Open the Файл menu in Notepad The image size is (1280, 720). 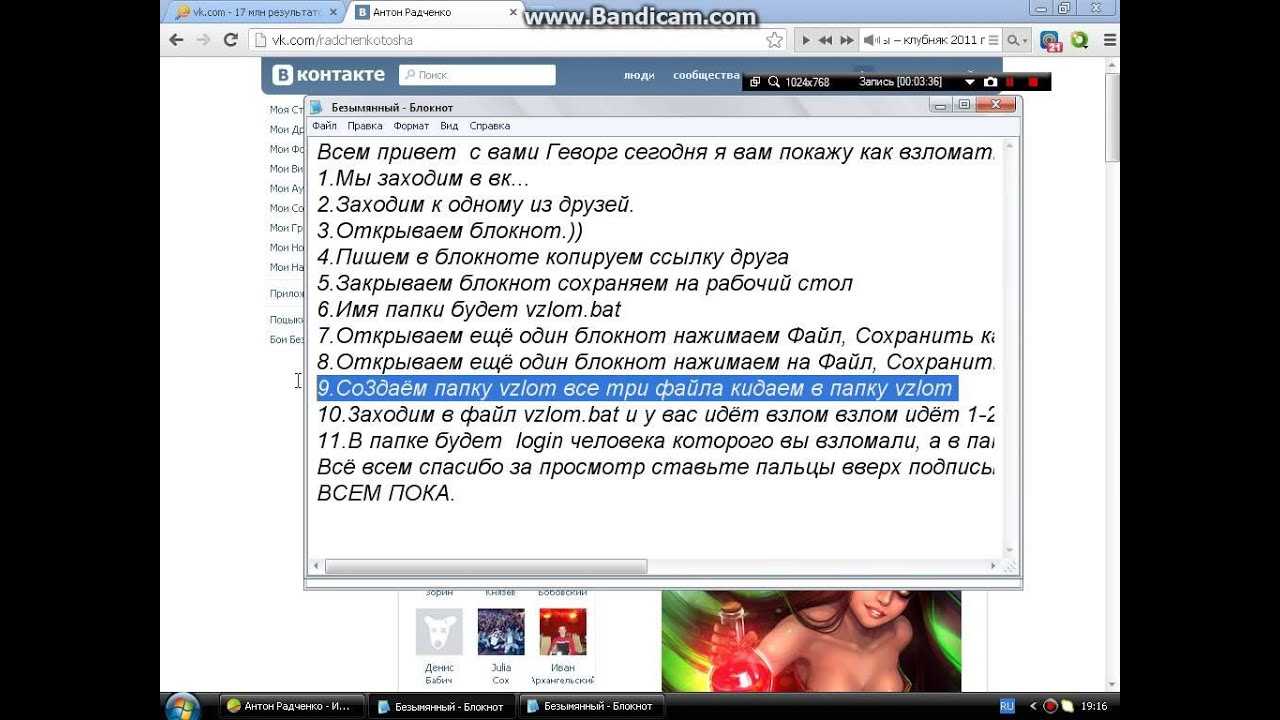coord(324,126)
